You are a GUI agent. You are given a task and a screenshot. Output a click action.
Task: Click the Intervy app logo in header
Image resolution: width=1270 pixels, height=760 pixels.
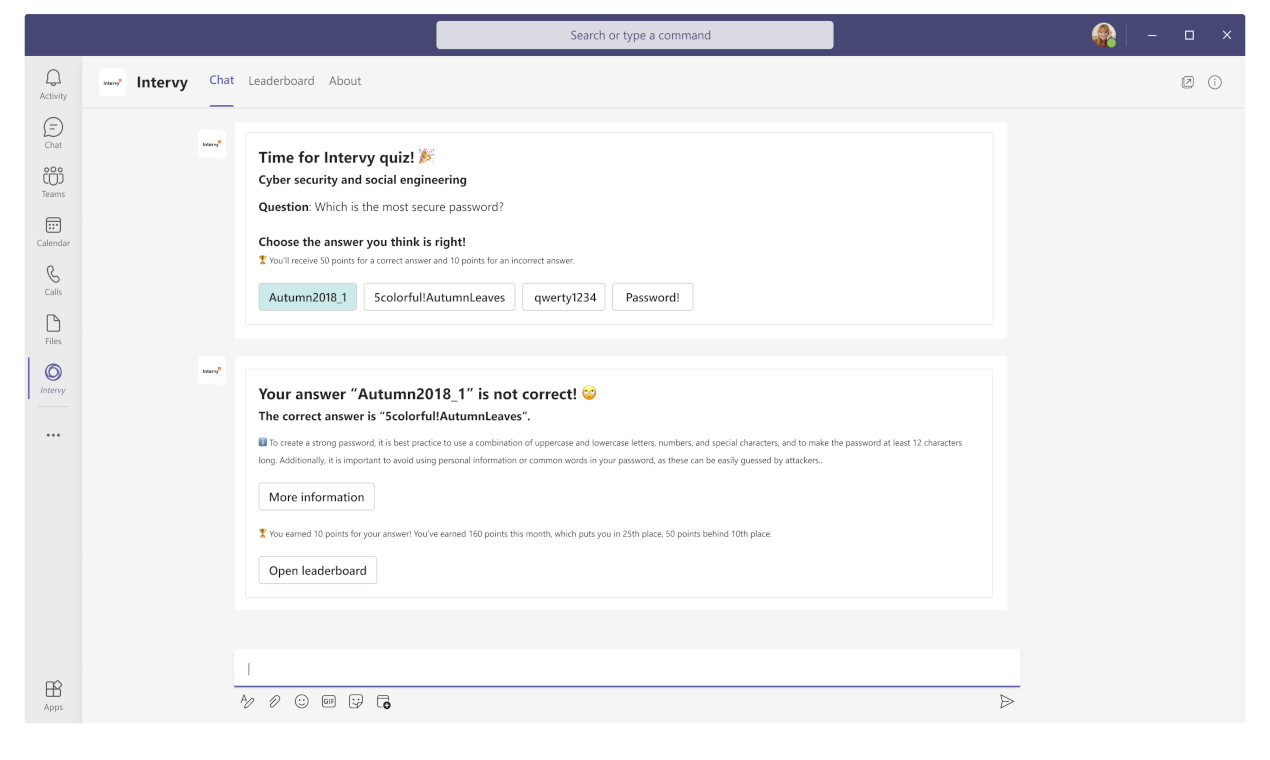[x=112, y=82]
